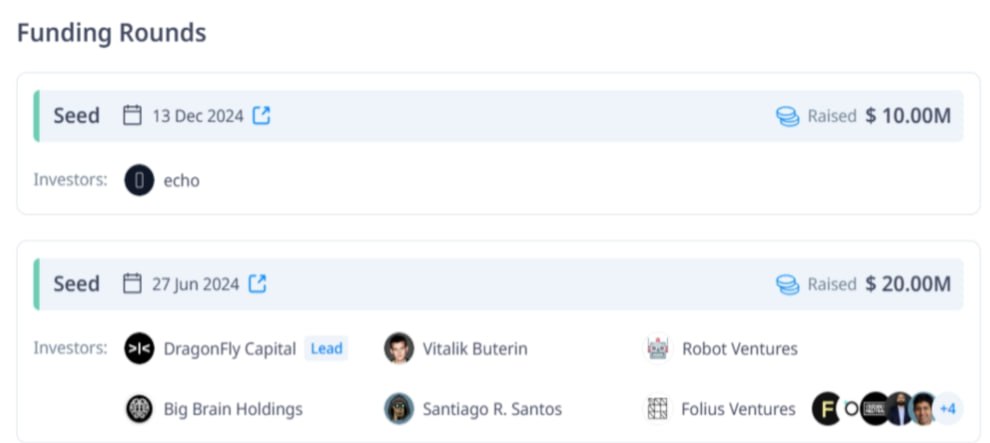Screen dimensions: 990x443
Task: Click the DragonFly Capital logo icon
Action: (x=140, y=348)
